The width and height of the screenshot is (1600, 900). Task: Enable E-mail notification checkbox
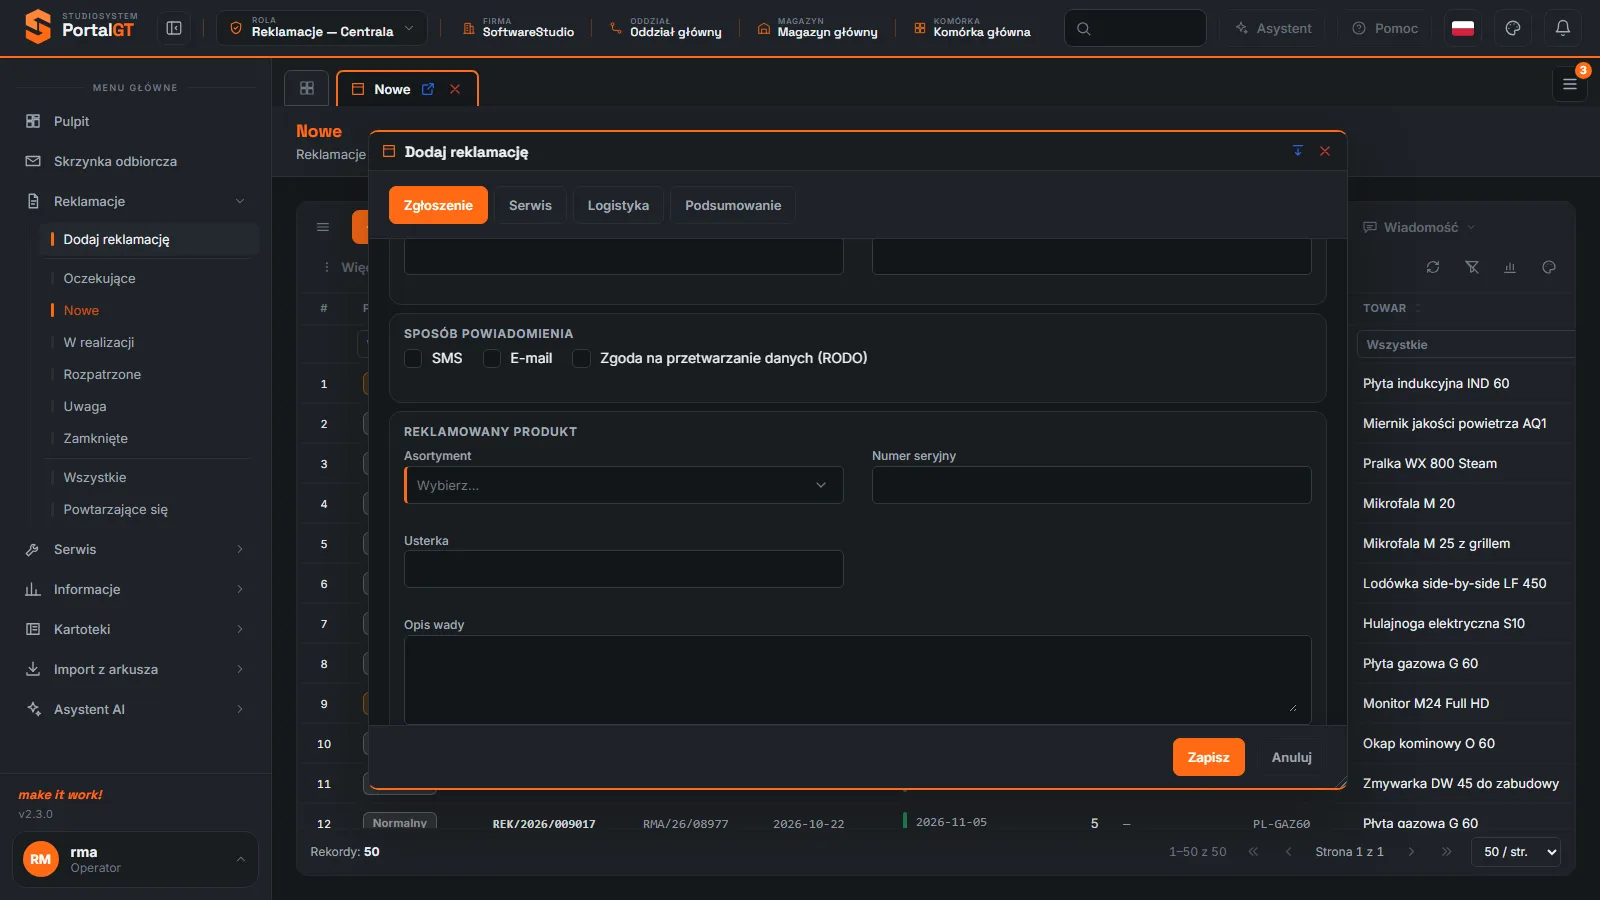point(492,358)
